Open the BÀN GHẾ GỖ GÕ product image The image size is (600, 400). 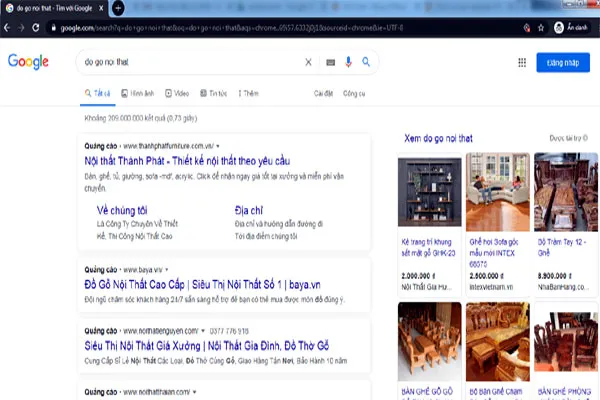430,341
